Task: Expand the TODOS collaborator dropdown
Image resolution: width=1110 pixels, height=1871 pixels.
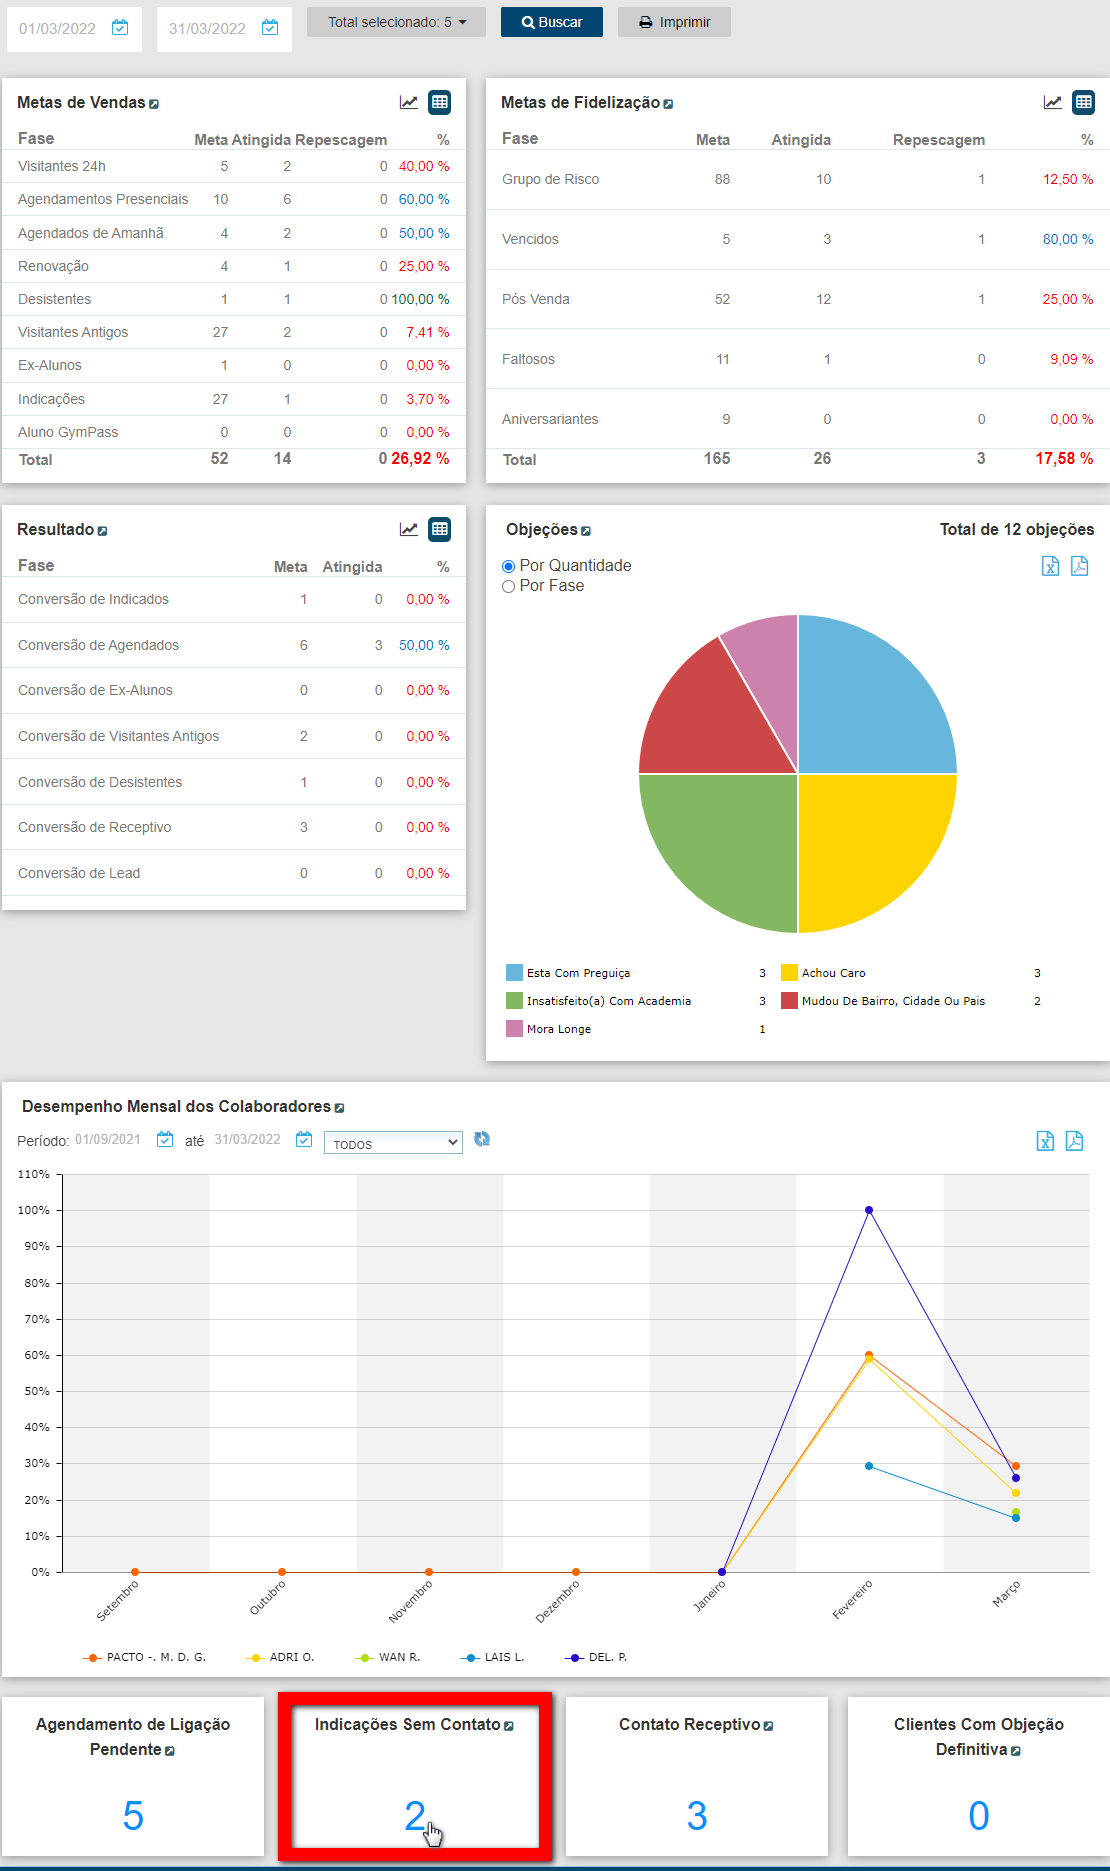Action: (393, 1143)
